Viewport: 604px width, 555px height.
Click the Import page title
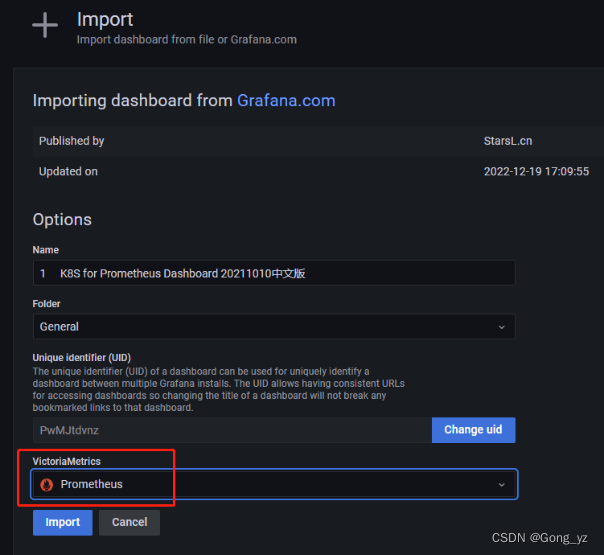pos(105,19)
